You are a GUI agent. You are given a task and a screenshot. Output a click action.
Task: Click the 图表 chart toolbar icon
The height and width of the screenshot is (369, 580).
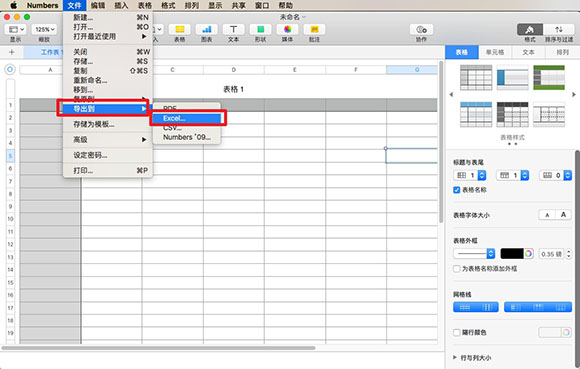(207, 30)
